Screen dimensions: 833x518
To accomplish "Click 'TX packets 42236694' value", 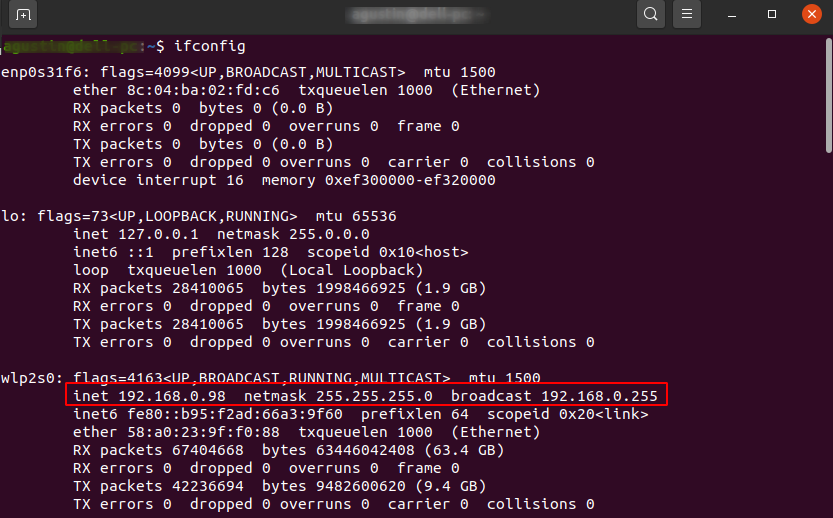I will [x=158, y=487].
